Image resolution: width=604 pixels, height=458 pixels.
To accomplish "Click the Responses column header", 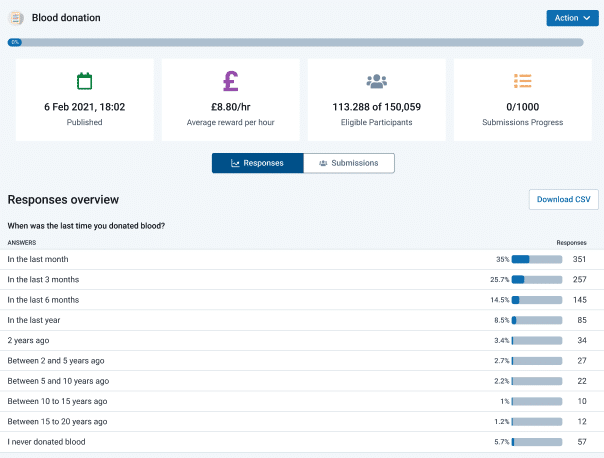I will click(x=571, y=243).
